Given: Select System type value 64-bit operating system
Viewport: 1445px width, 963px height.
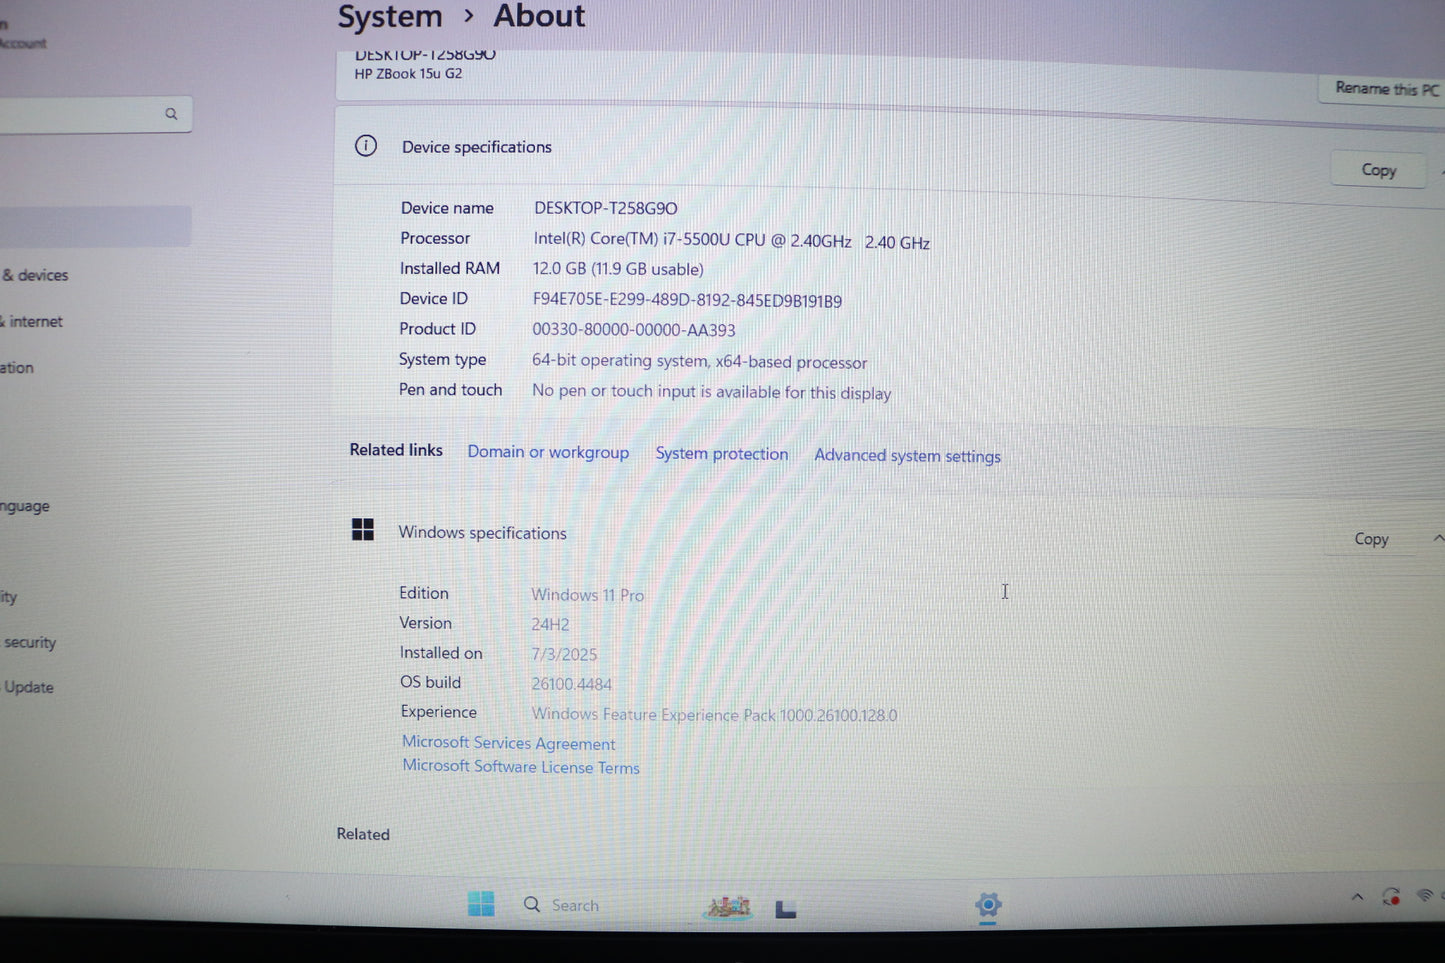Looking at the screenshot, I should tap(699, 361).
